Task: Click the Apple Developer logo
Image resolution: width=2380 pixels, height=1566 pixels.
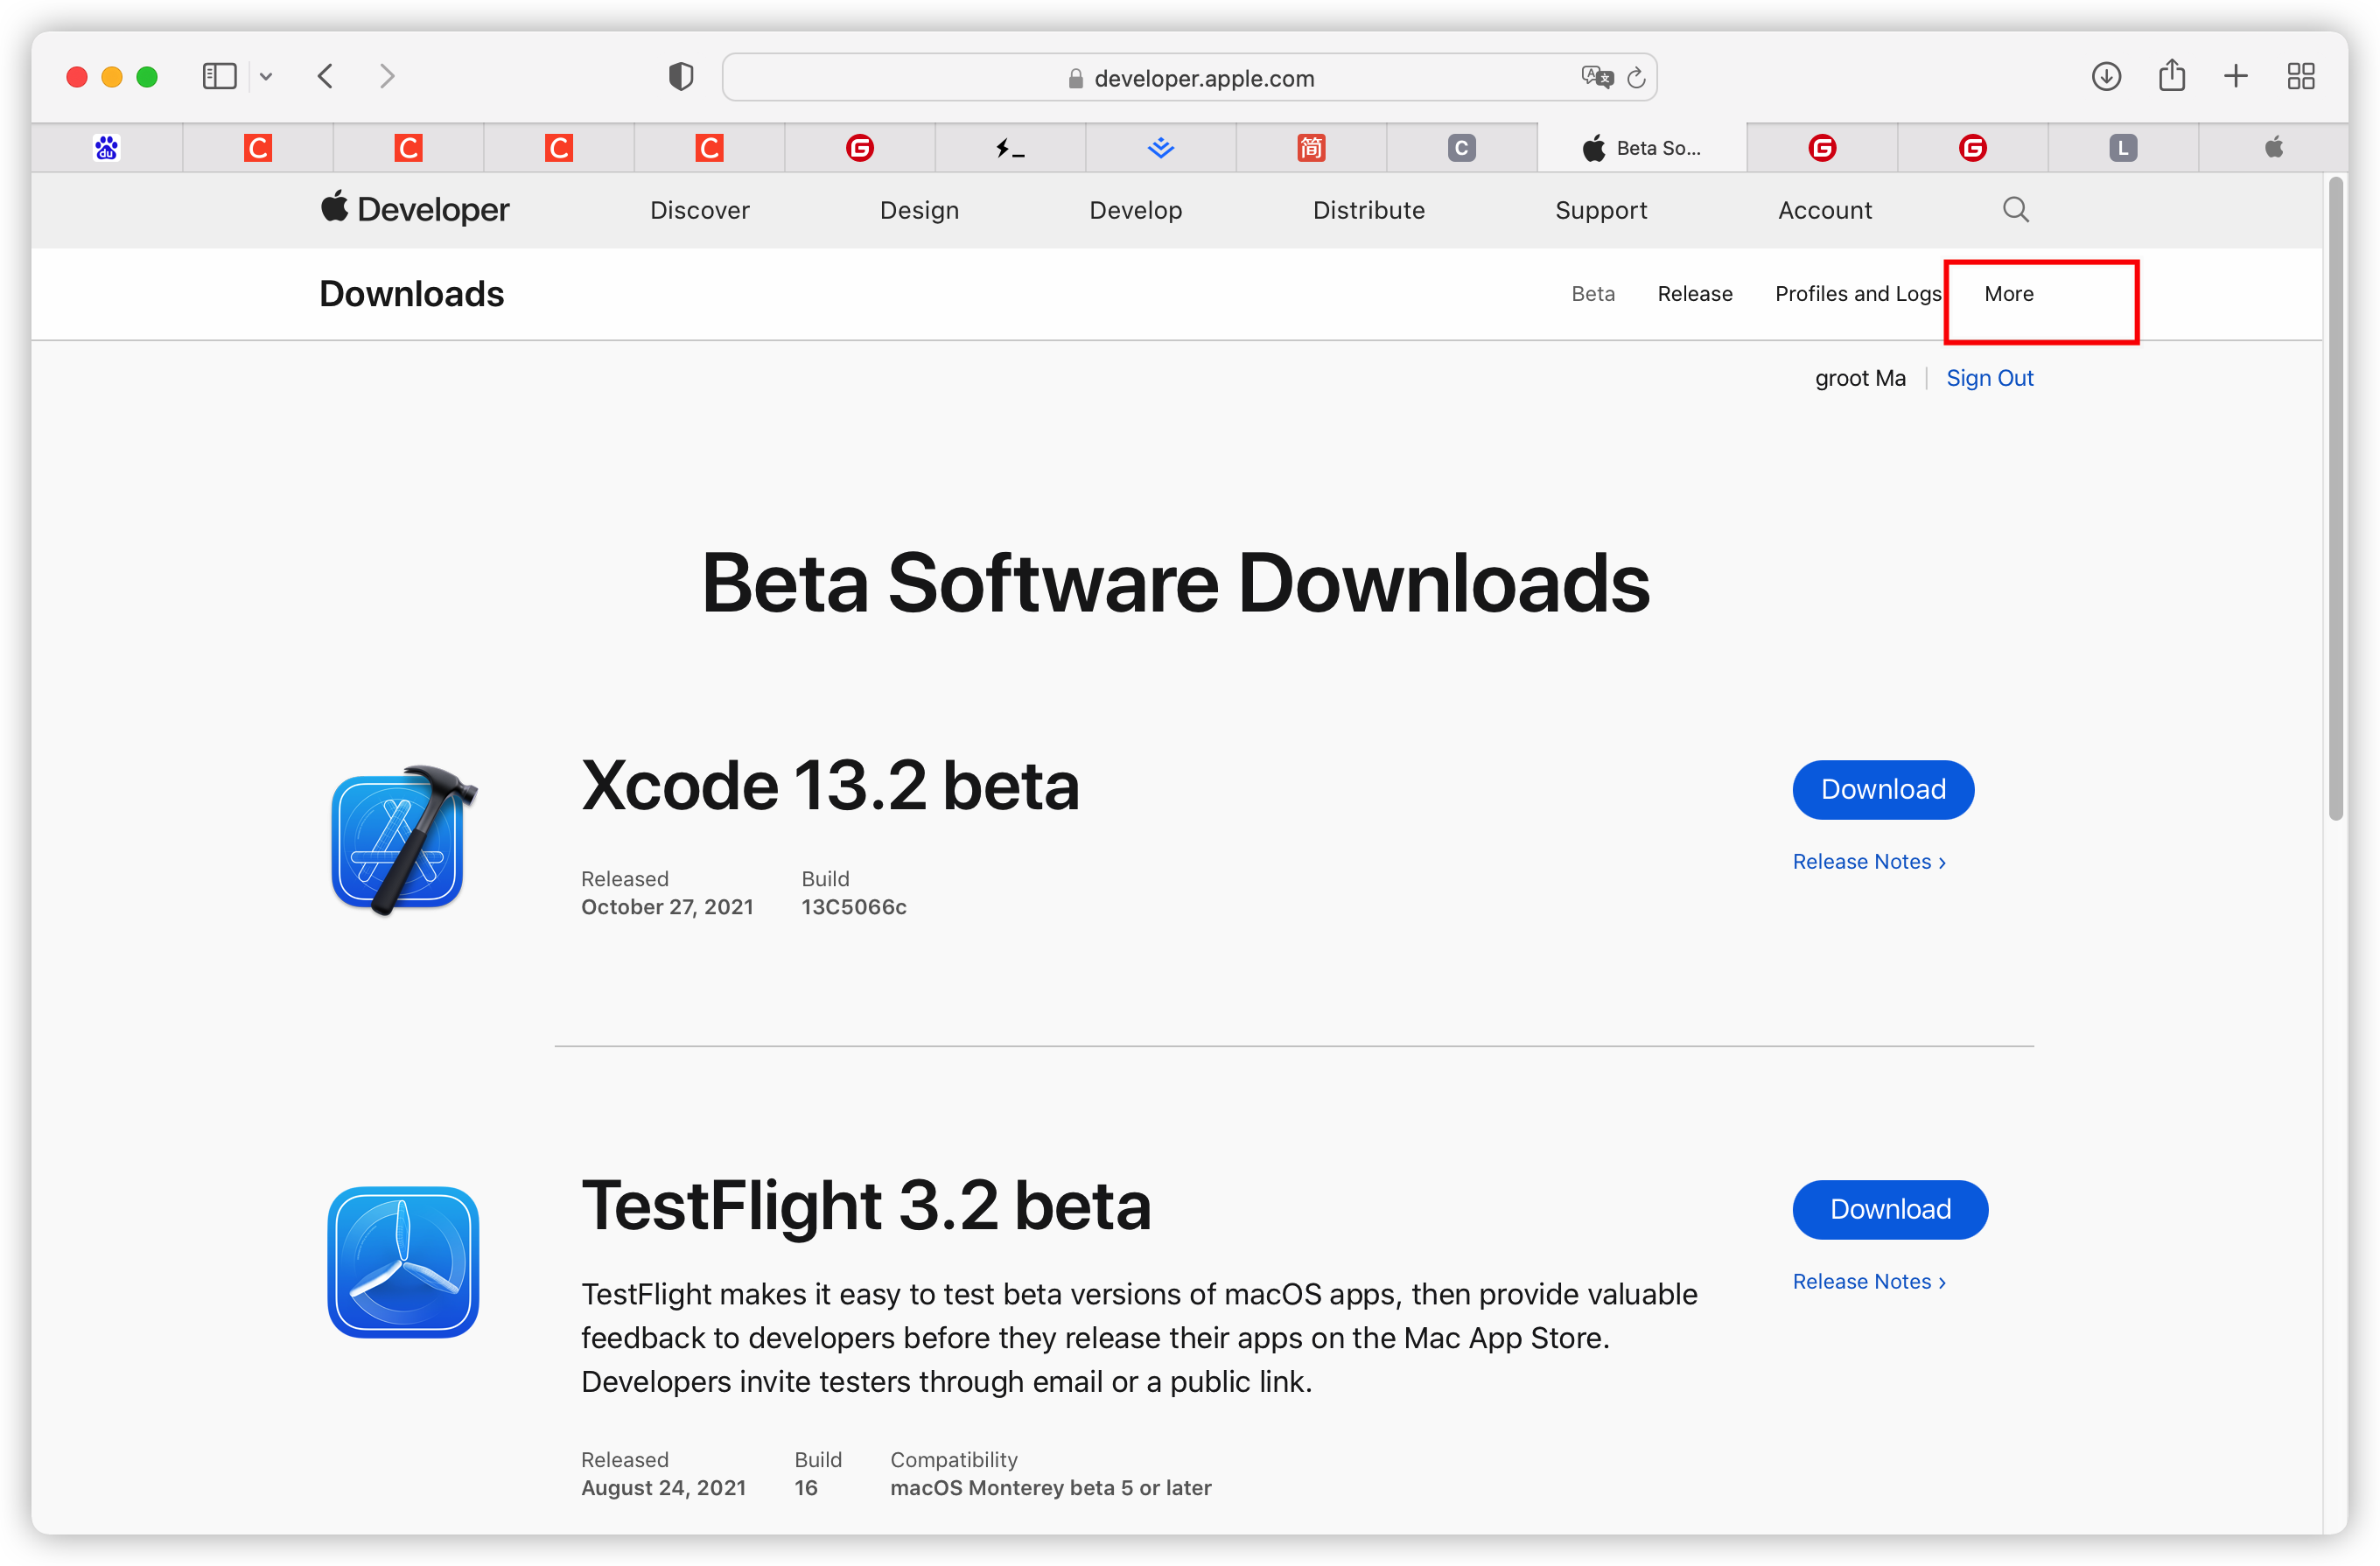Action: click(x=415, y=209)
